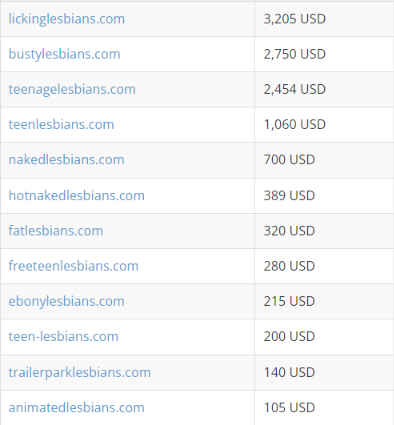This screenshot has width=394, height=425.
Task: Click the trailerparklesbians.com link
Action: pyautogui.click(x=80, y=372)
